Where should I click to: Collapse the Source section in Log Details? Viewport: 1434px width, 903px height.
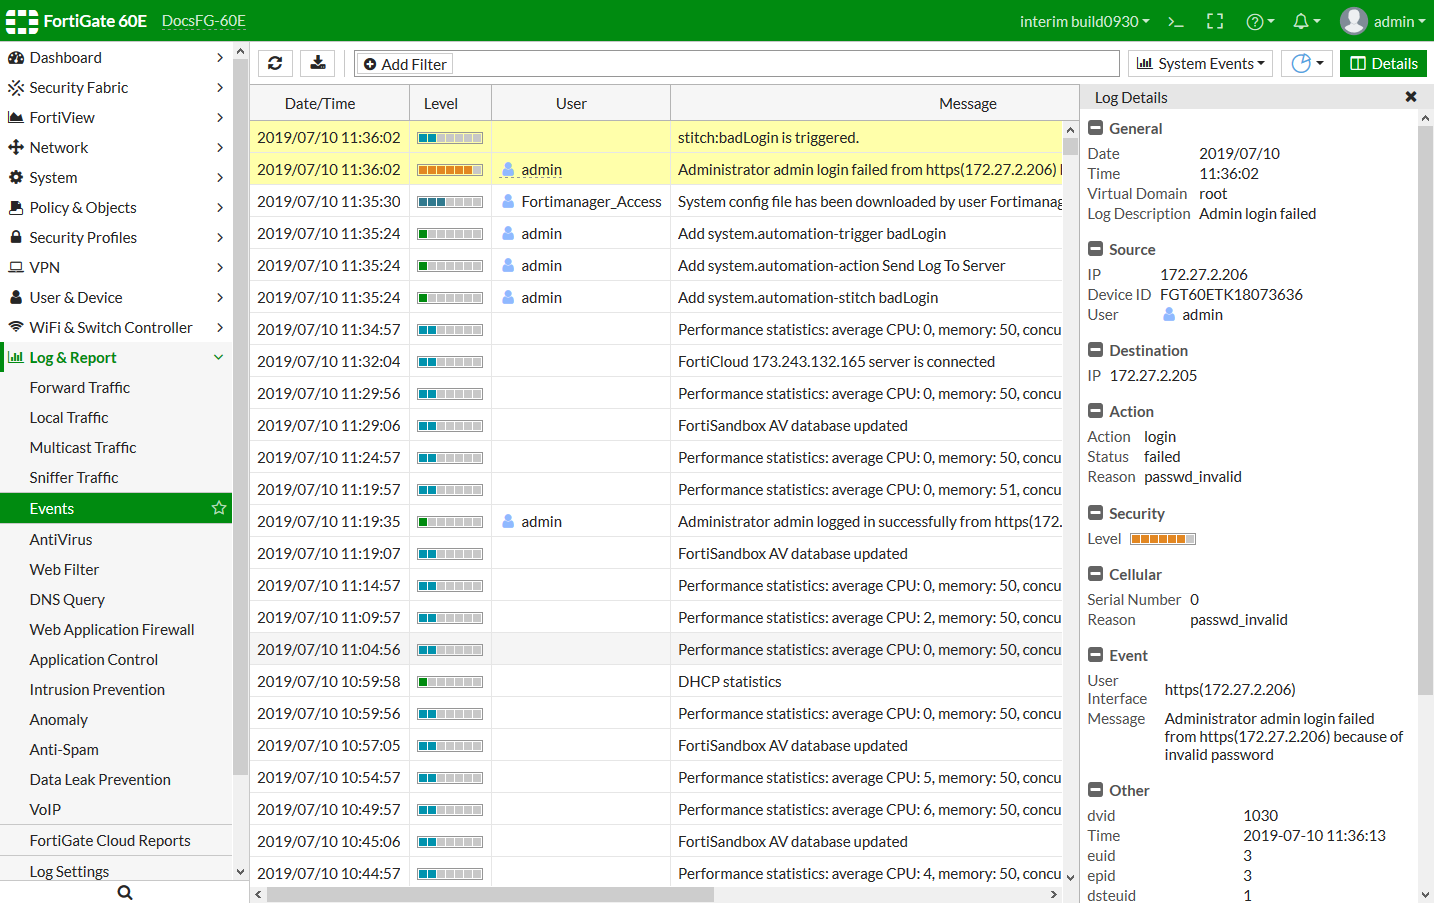(x=1096, y=249)
